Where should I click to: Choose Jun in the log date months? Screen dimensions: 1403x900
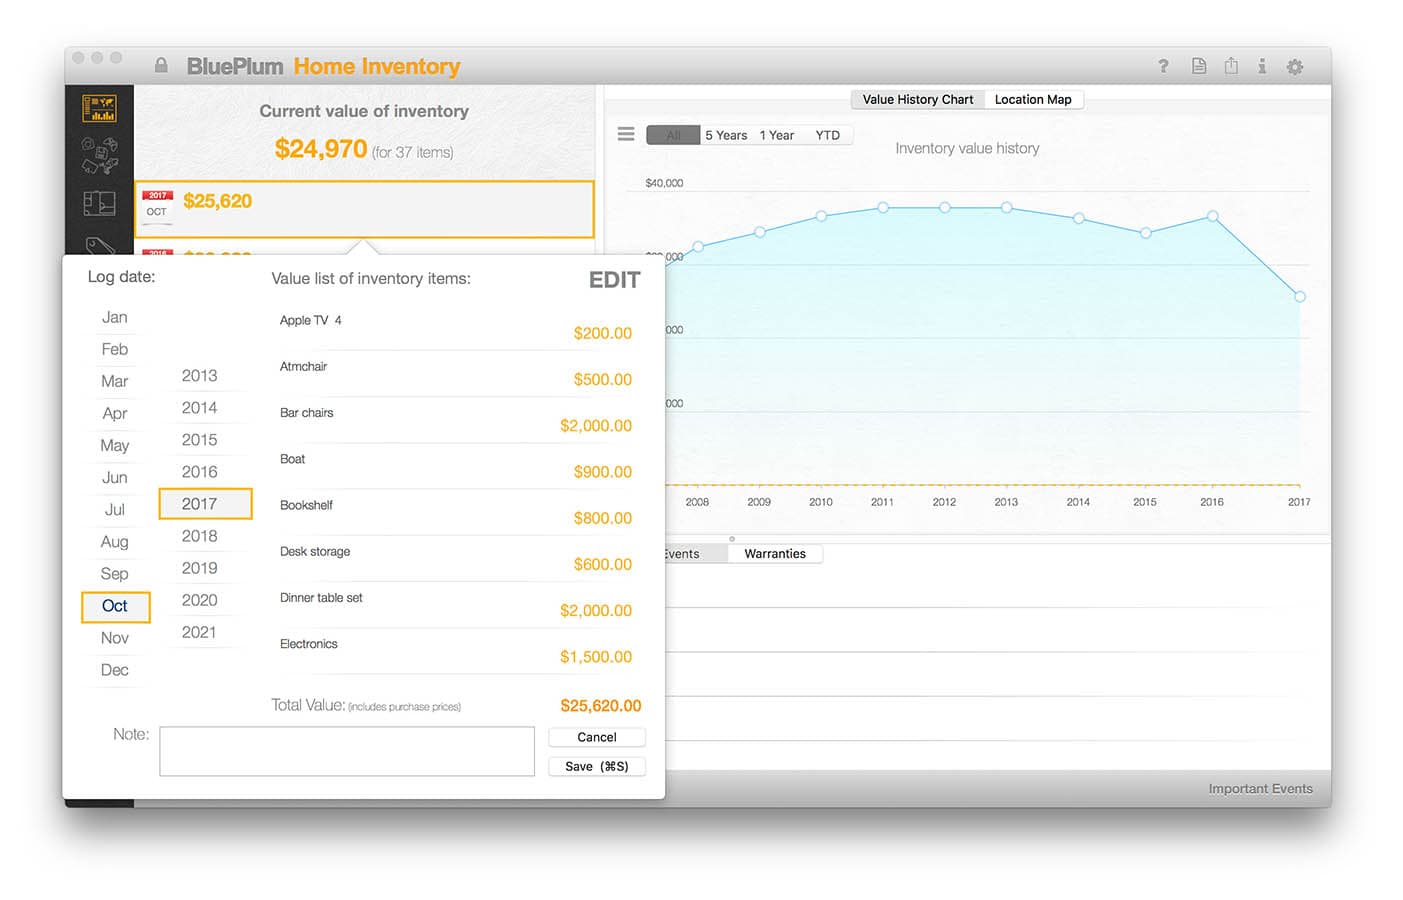coord(115,477)
